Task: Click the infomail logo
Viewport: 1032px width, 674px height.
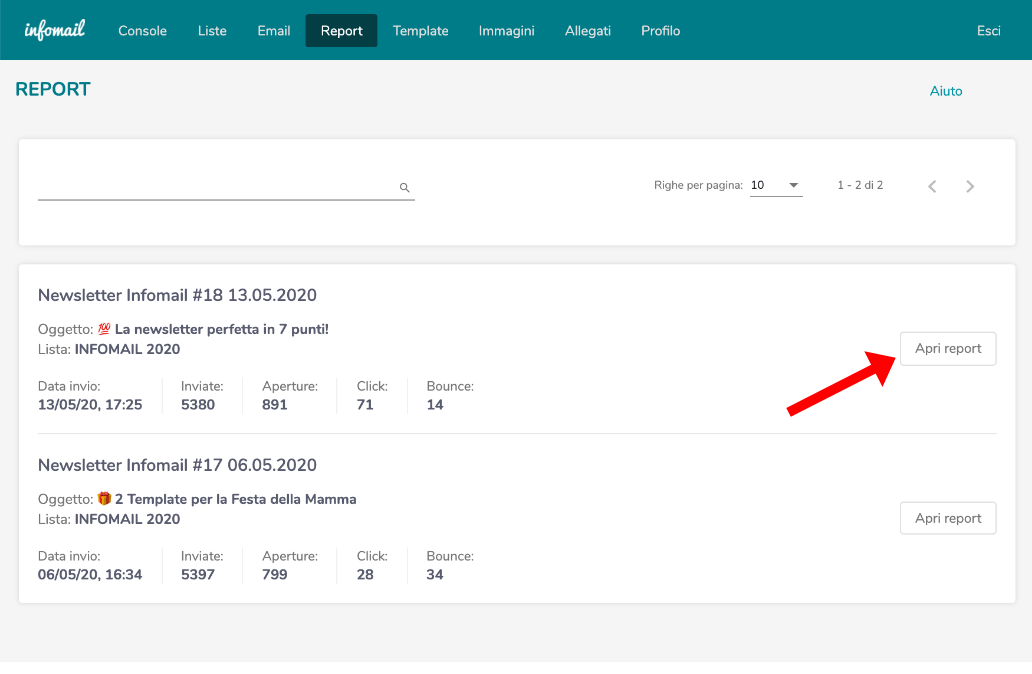Action: pyautogui.click(x=55, y=30)
